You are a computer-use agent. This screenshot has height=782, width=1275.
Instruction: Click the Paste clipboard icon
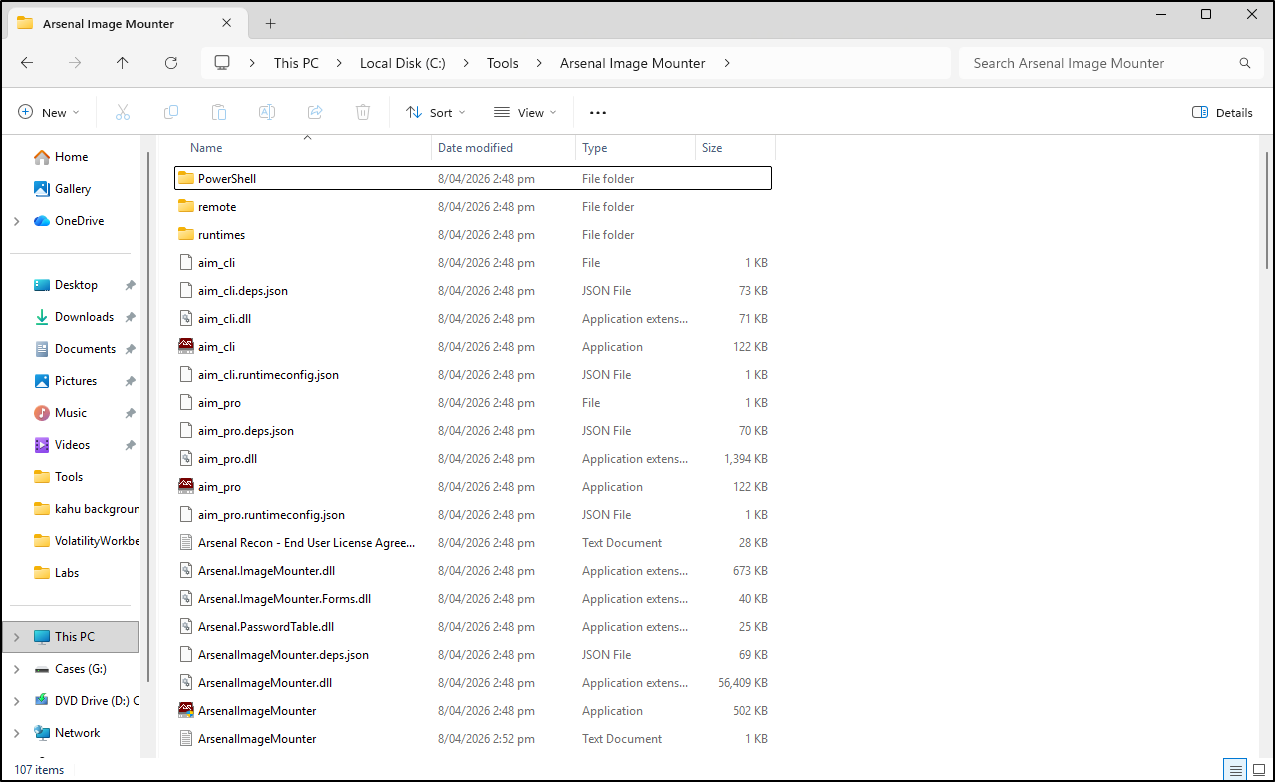pyautogui.click(x=219, y=113)
